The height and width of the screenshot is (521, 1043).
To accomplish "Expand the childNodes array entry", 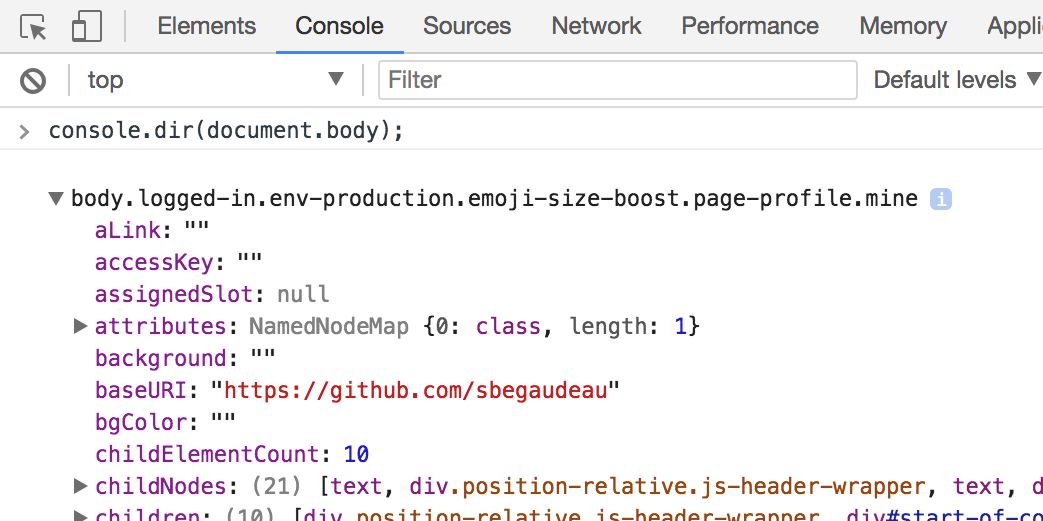I will coord(80,486).
